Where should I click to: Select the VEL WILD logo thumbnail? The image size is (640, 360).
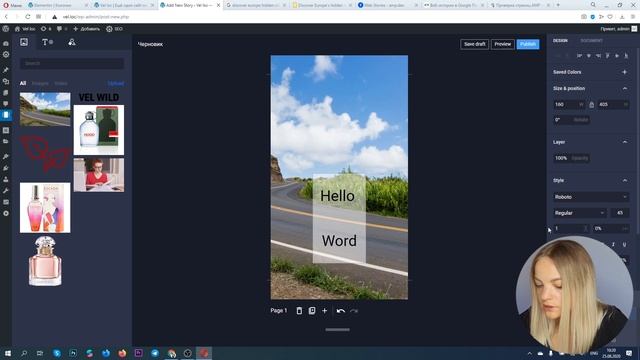click(x=99, y=98)
